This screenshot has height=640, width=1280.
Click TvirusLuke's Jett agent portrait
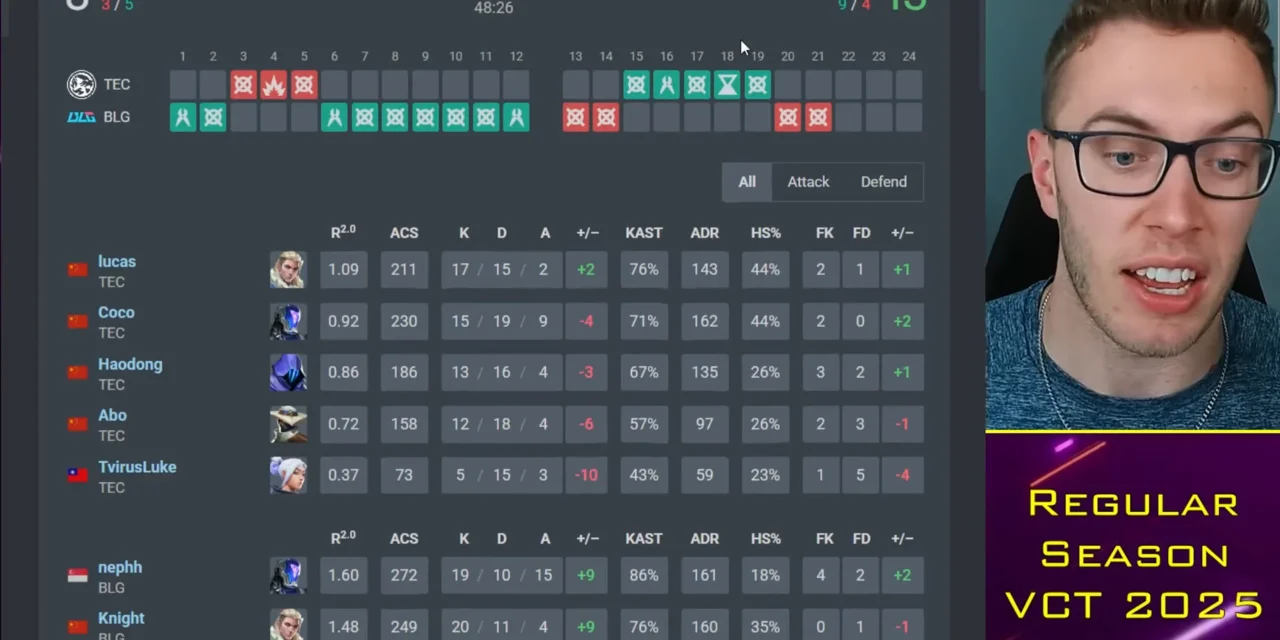(x=288, y=475)
